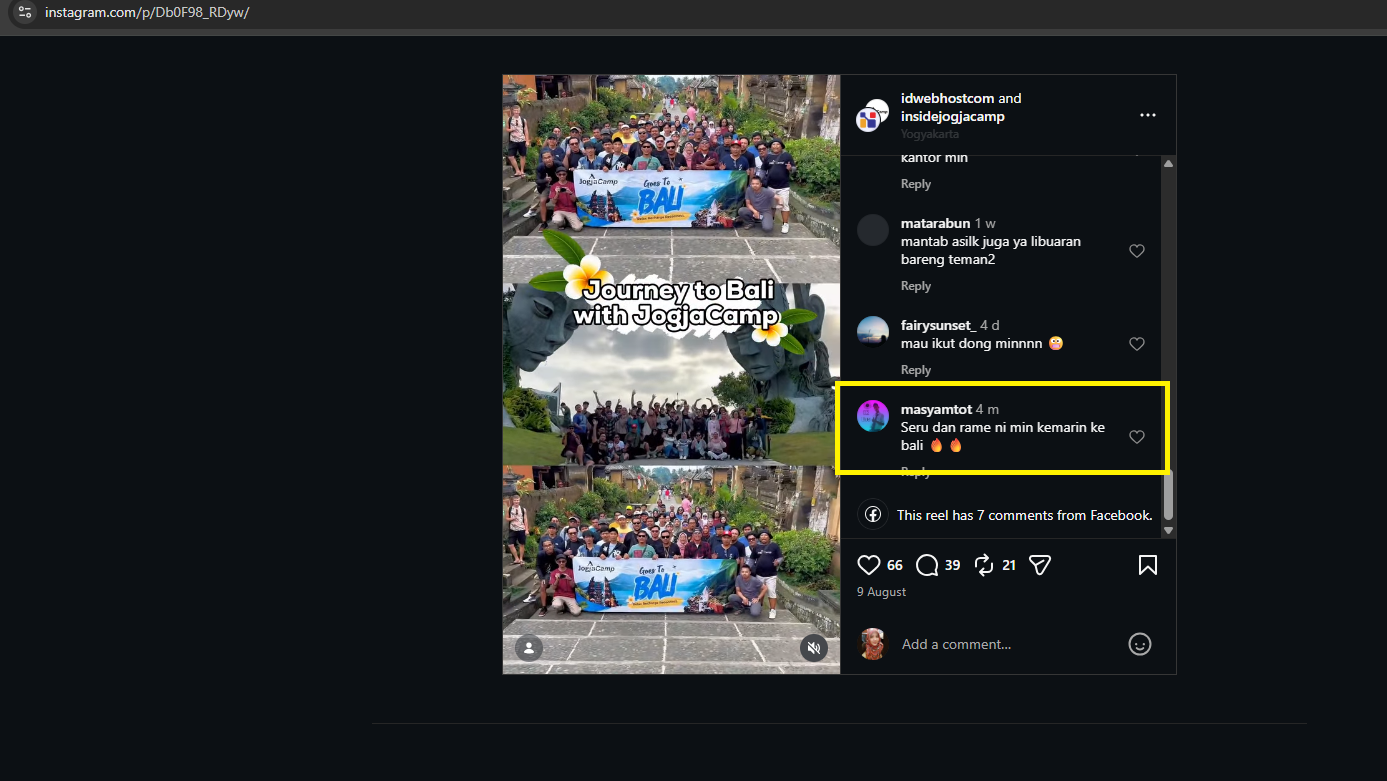Save the post with the bookmark icon

tap(1148, 565)
